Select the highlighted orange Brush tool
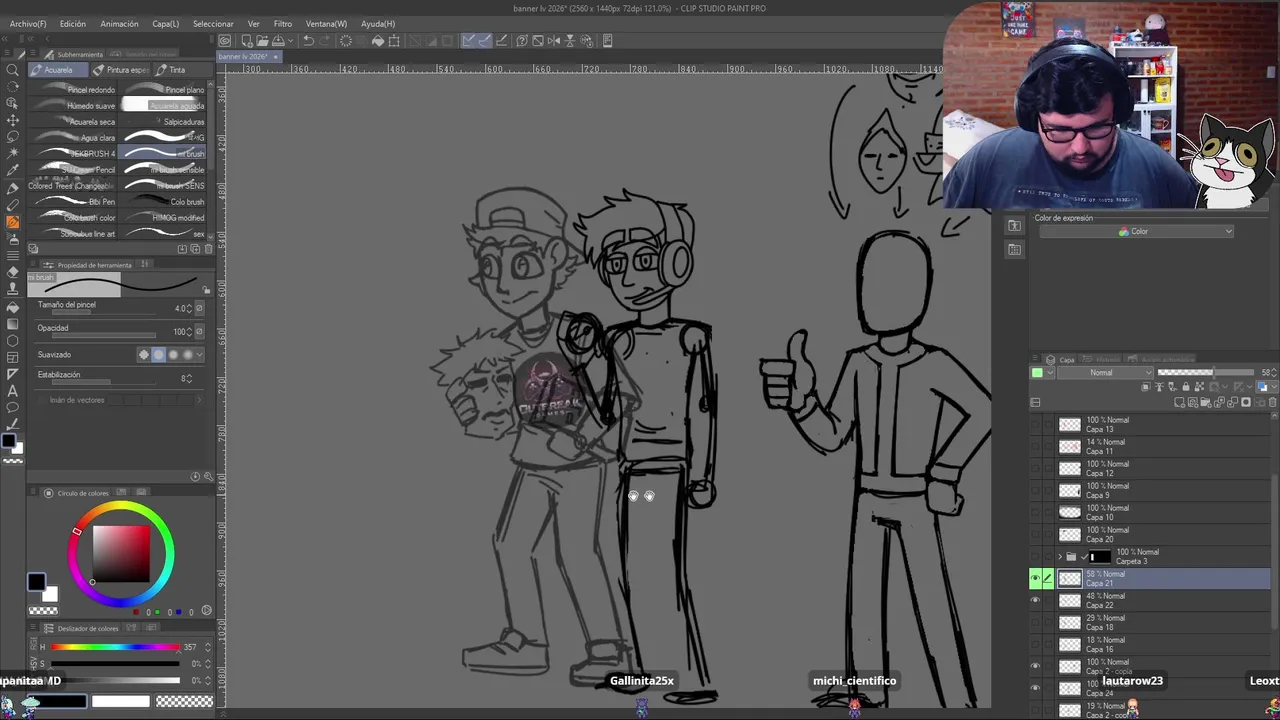Viewport: 1280px width, 720px height. (13, 222)
